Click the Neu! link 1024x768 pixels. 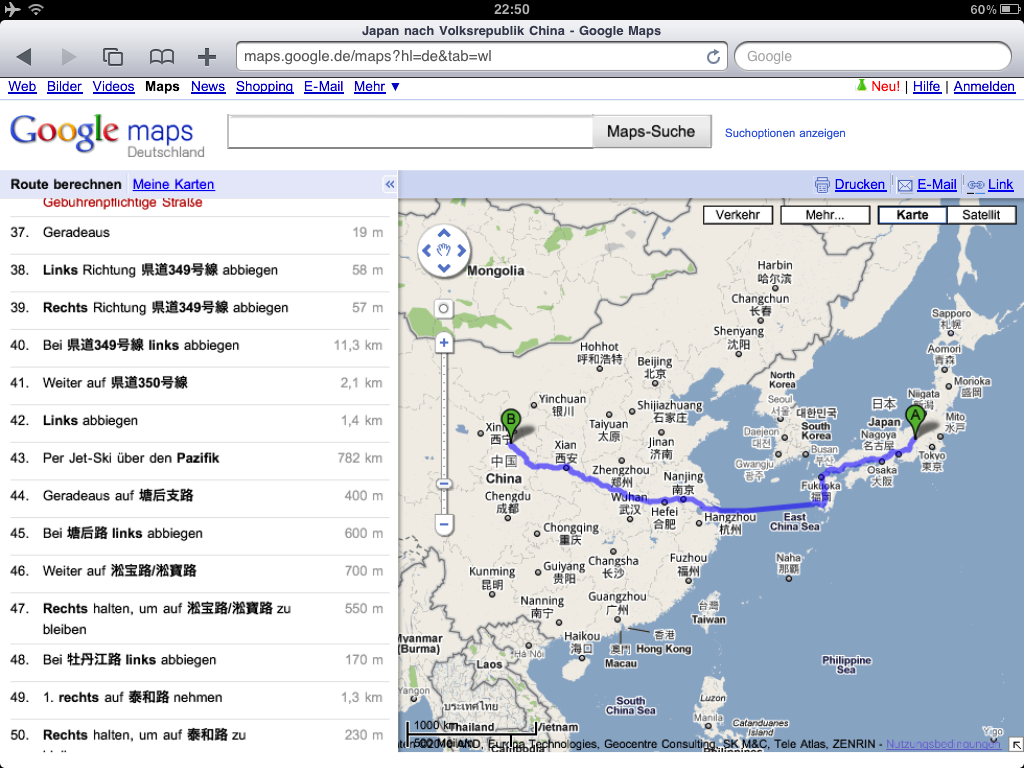click(886, 86)
